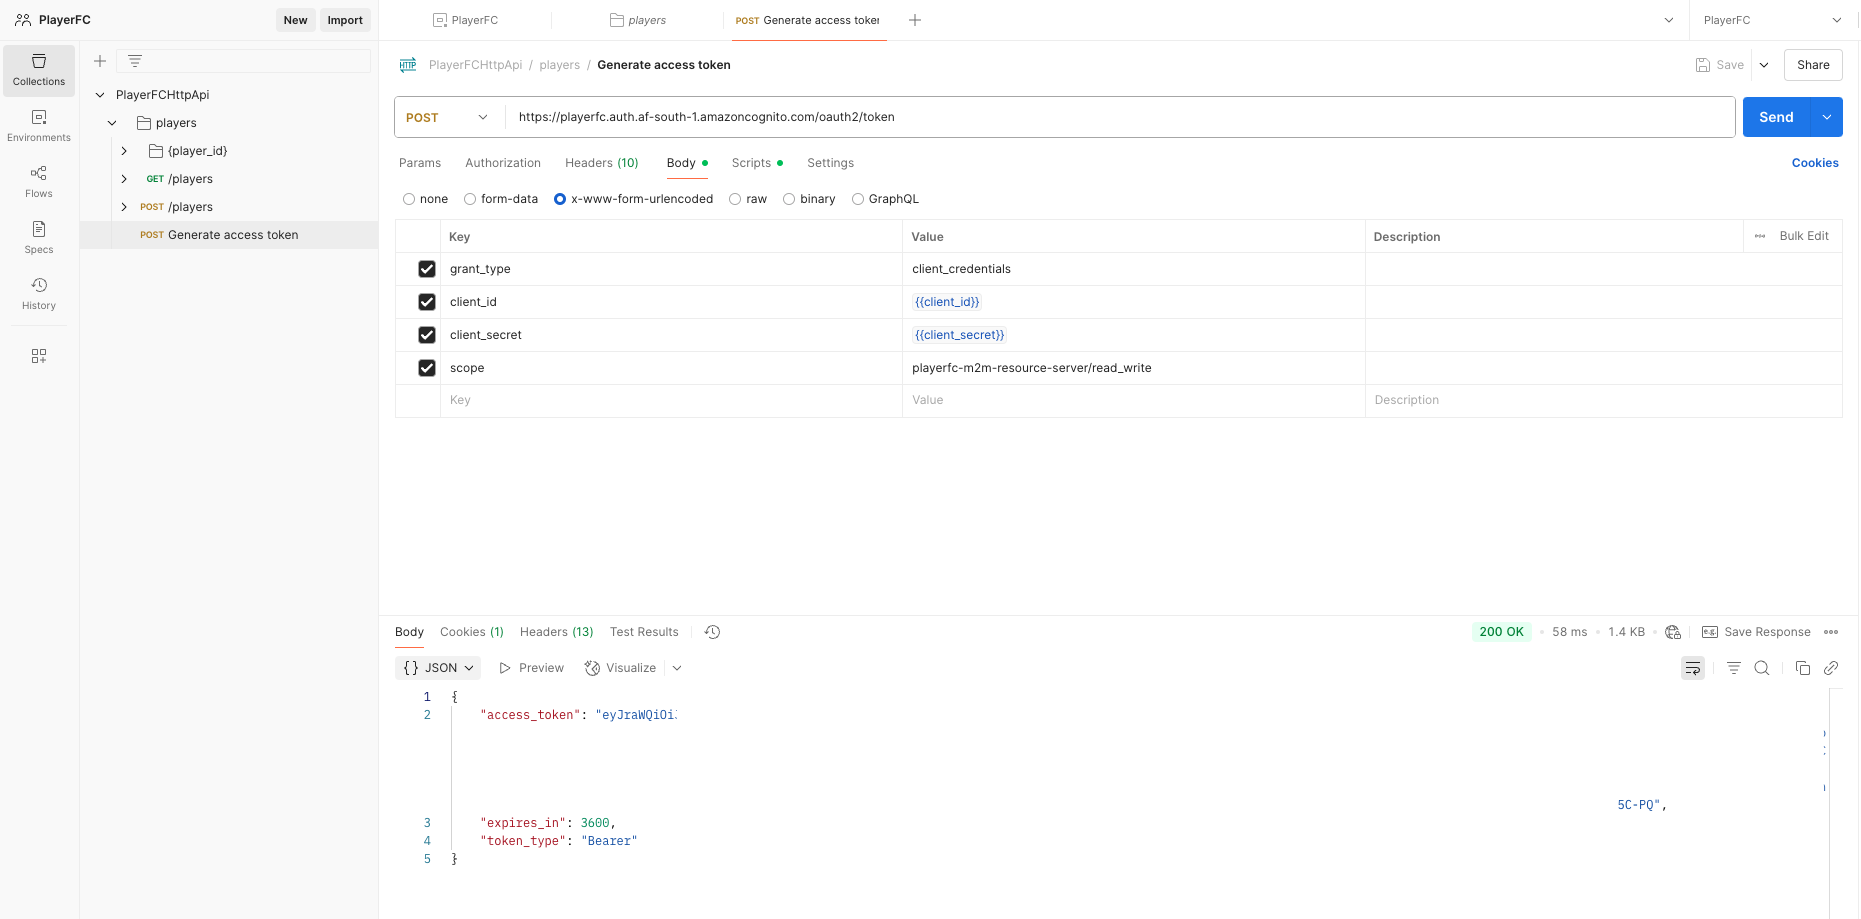Viewport: 1861px width, 919px height.
Task: Collapse the players folder
Action: [x=112, y=123]
